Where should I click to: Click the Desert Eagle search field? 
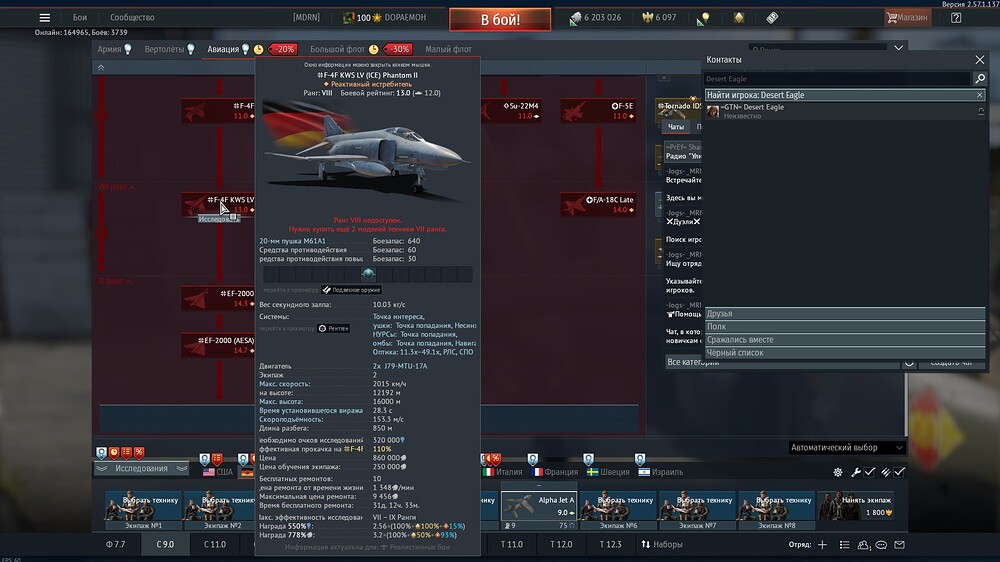(x=837, y=78)
